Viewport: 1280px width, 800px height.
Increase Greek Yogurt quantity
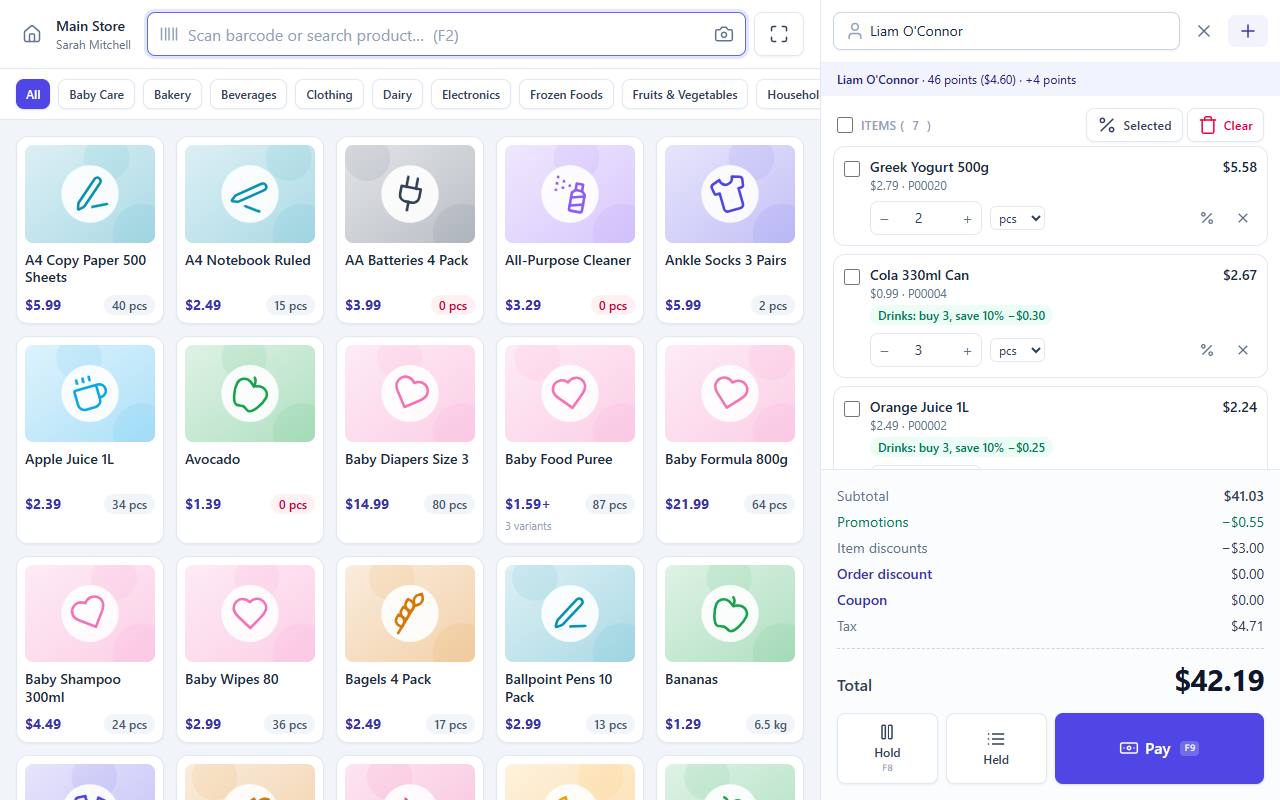(x=967, y=218)
